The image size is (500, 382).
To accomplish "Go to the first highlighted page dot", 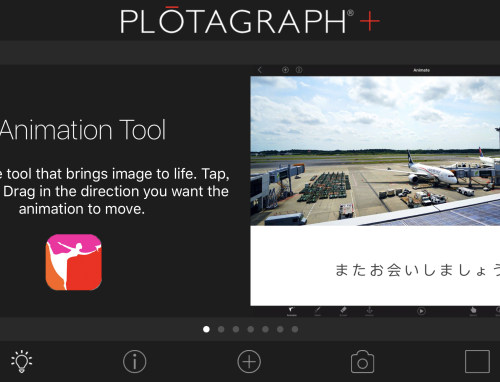I will click(206, 329).
